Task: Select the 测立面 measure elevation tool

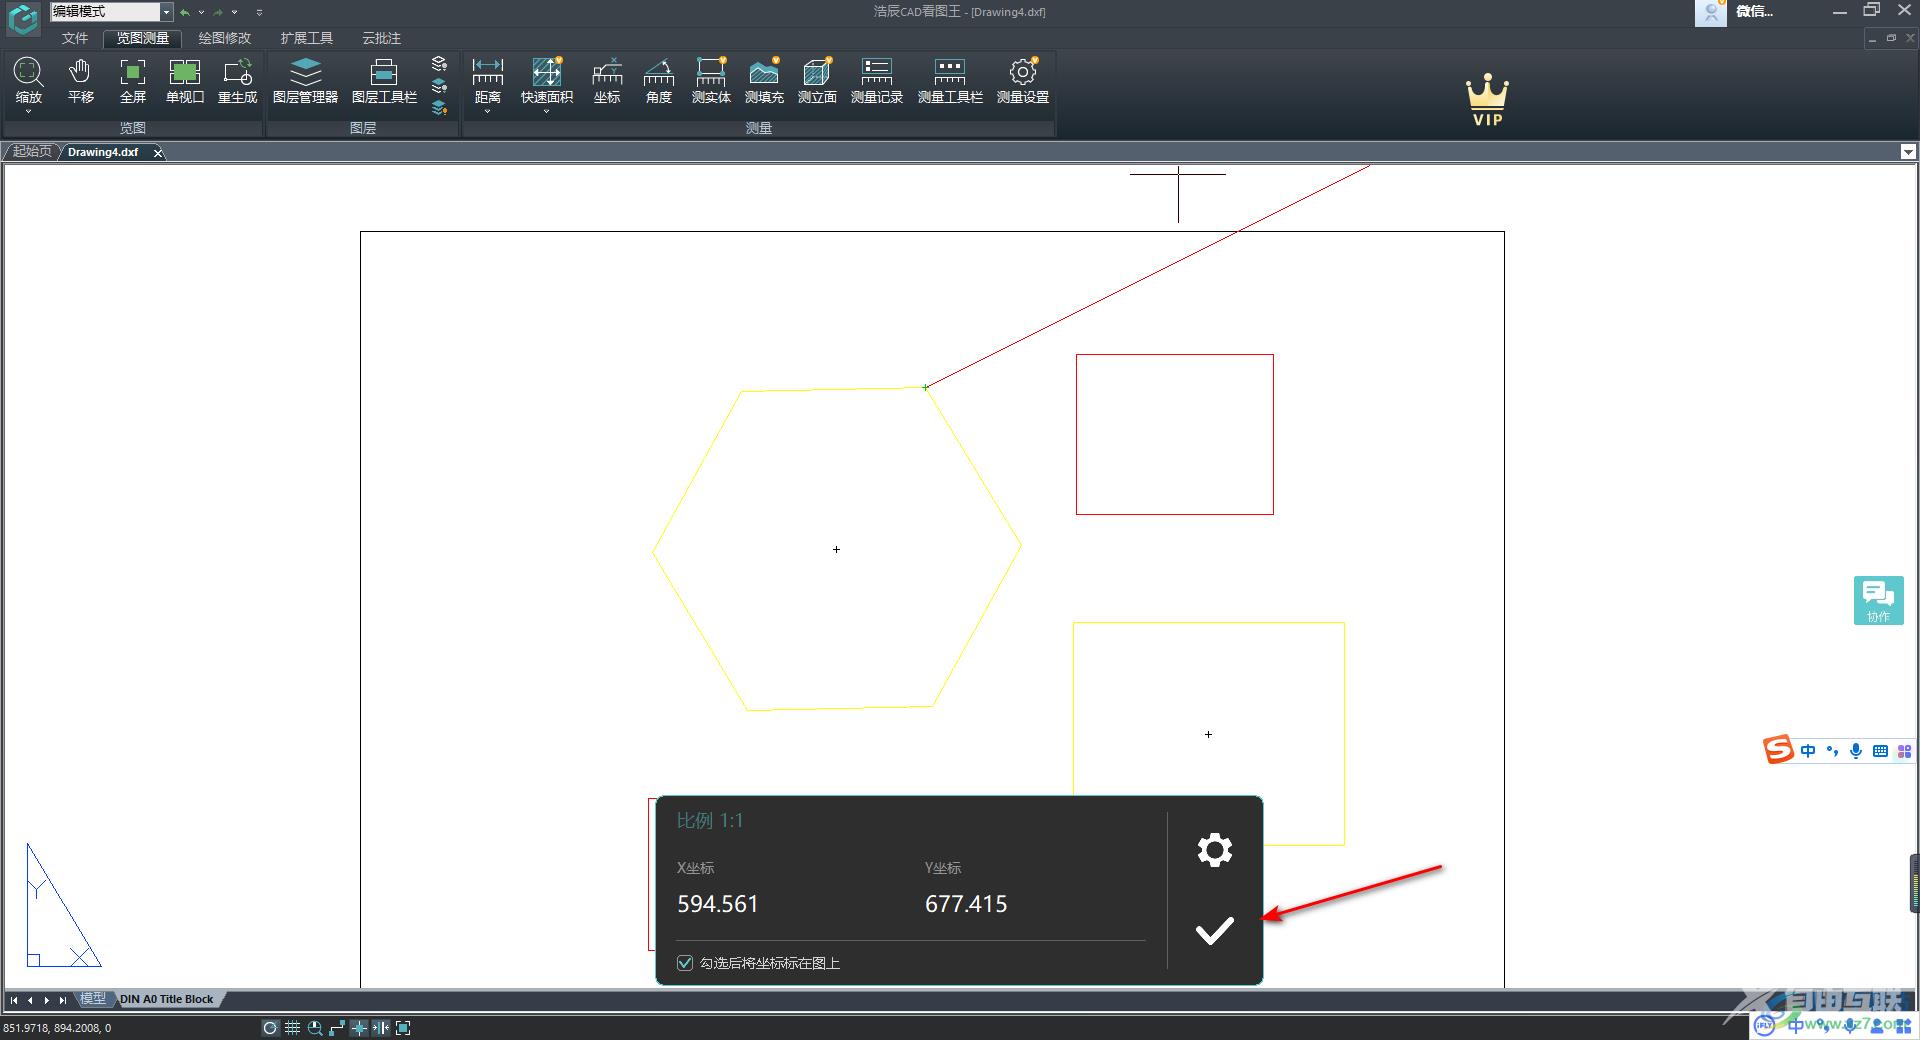Action: (817, 80)
